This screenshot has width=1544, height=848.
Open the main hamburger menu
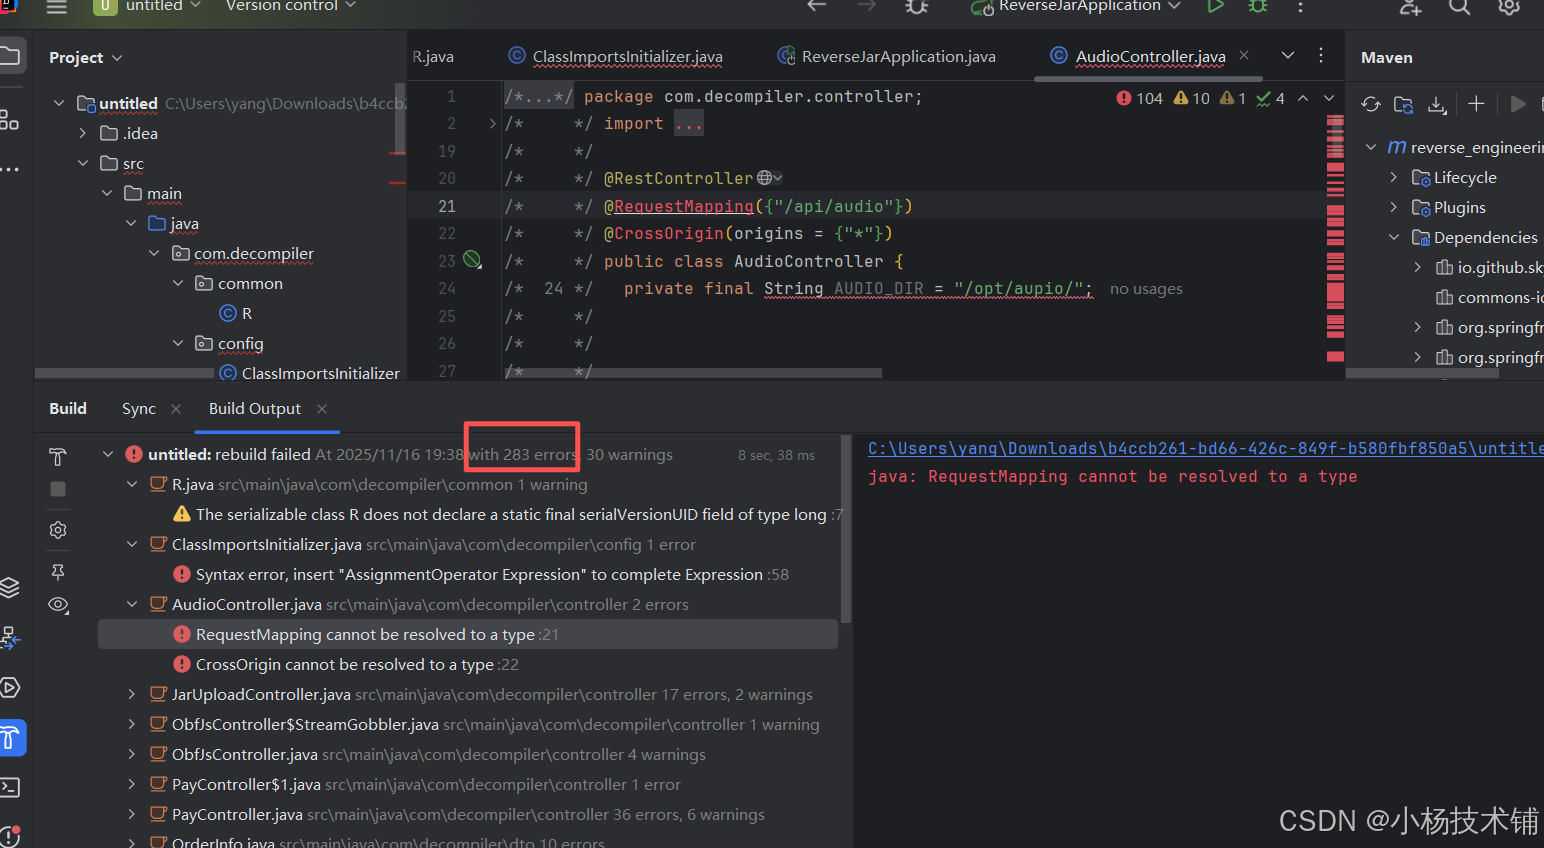click(x=56, y=6)
